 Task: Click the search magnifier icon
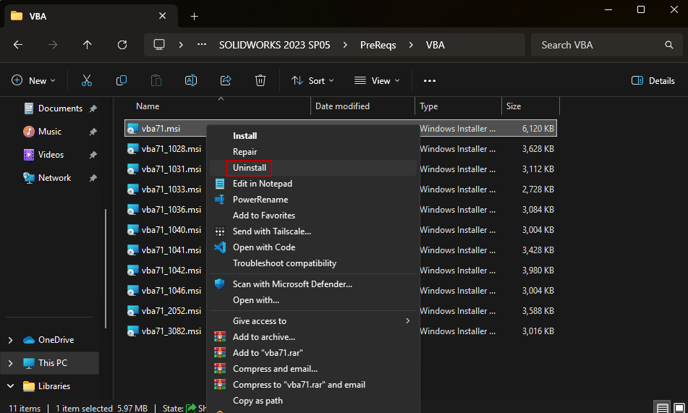click(669, 45)
